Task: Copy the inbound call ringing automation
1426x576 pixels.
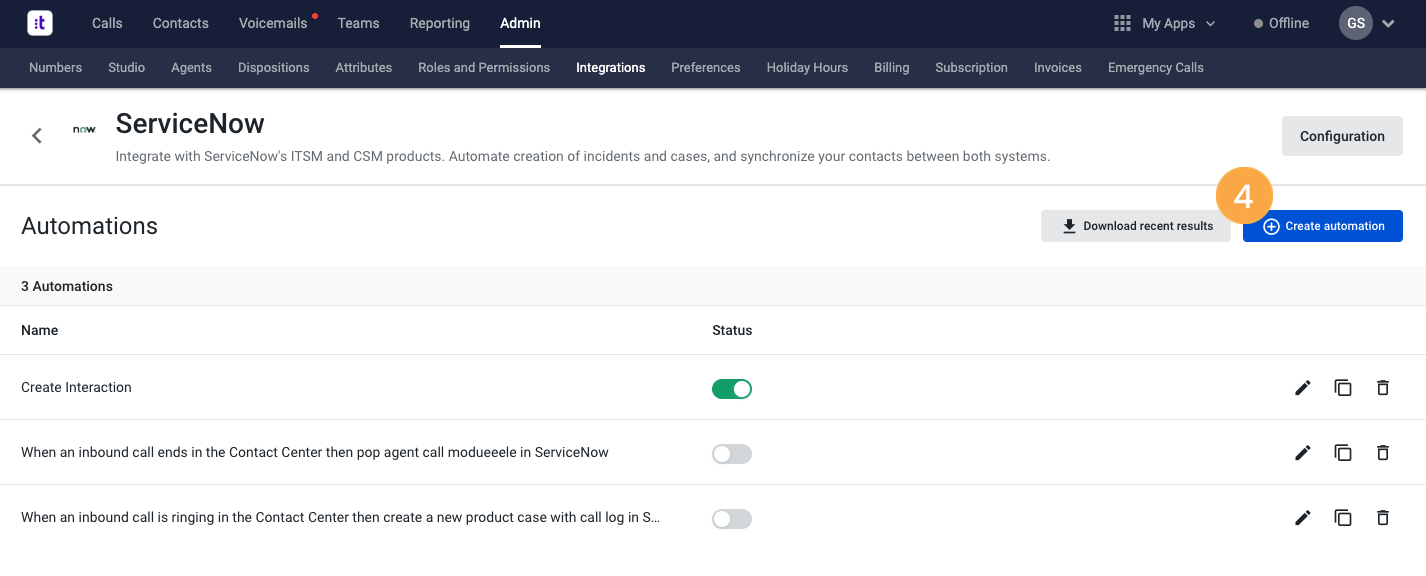Action: coord(1343,518)
